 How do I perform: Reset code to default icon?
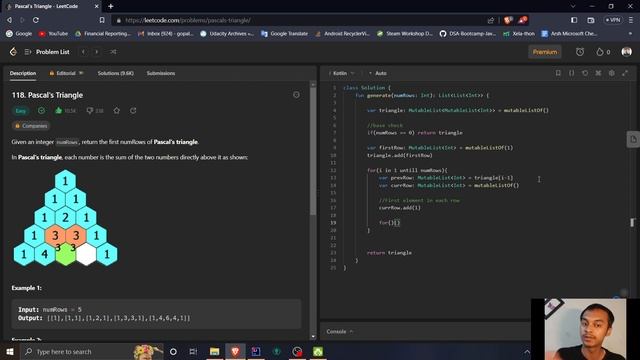coord(585,73)
